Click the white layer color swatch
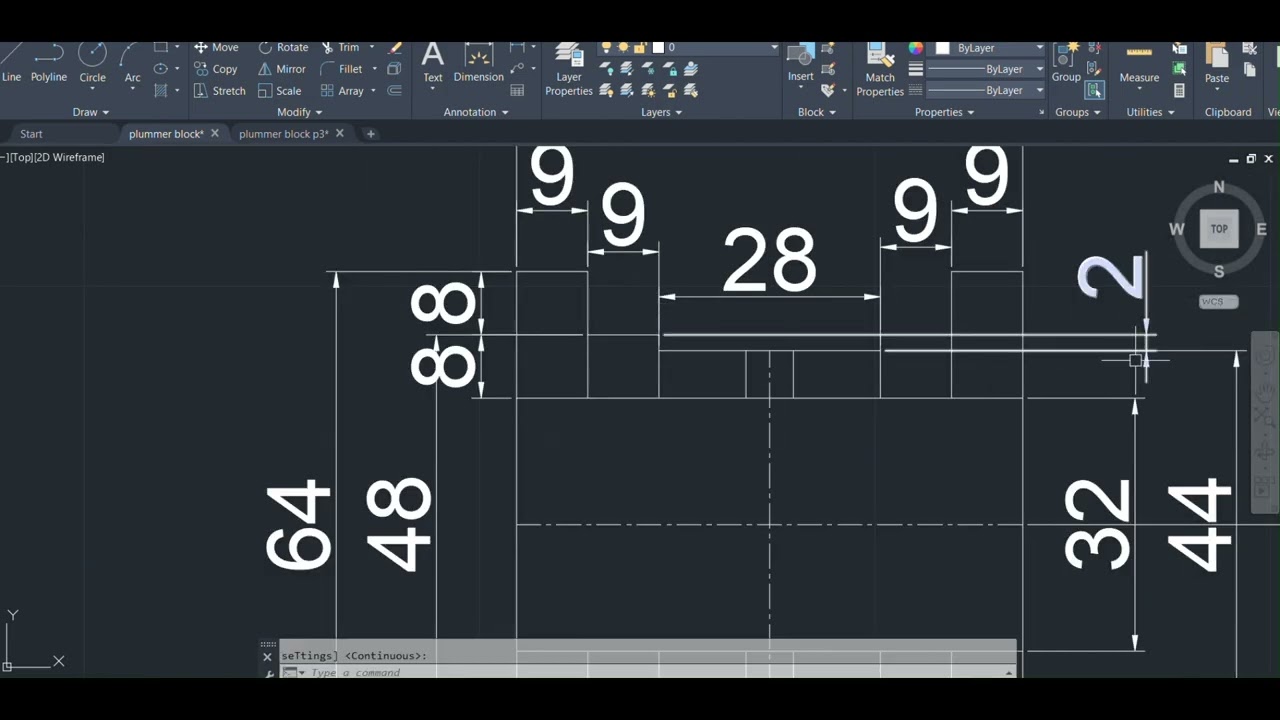This screenshot has height=720, width=1280. 658,47
